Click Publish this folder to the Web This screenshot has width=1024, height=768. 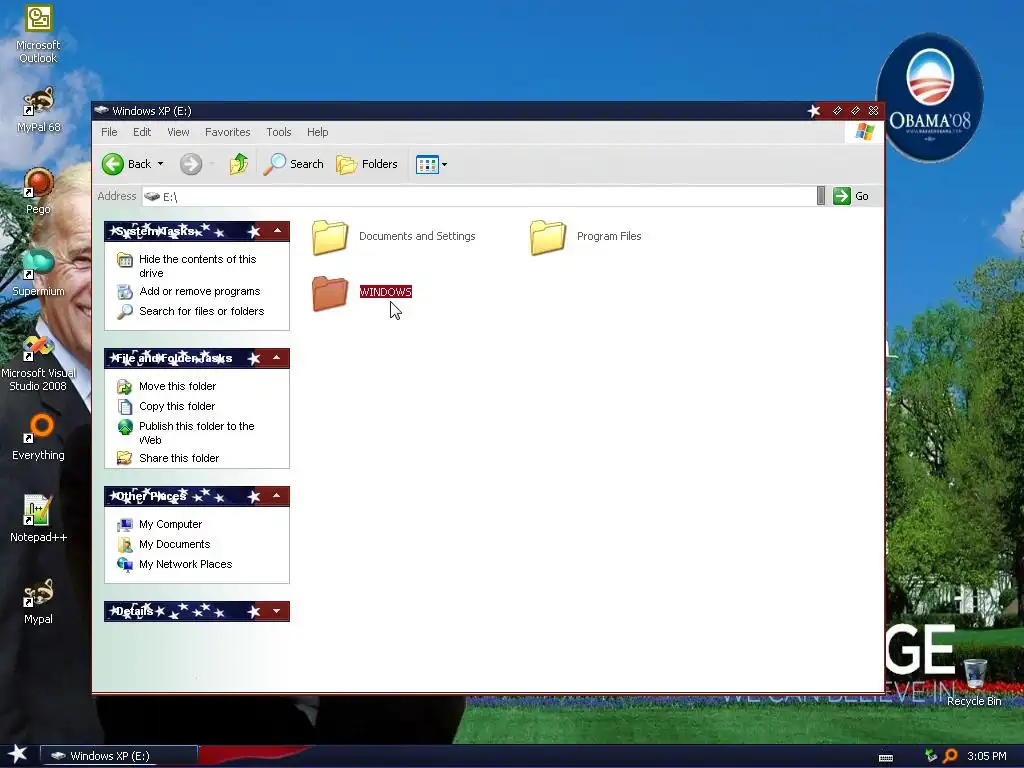[x=197, y=433]
